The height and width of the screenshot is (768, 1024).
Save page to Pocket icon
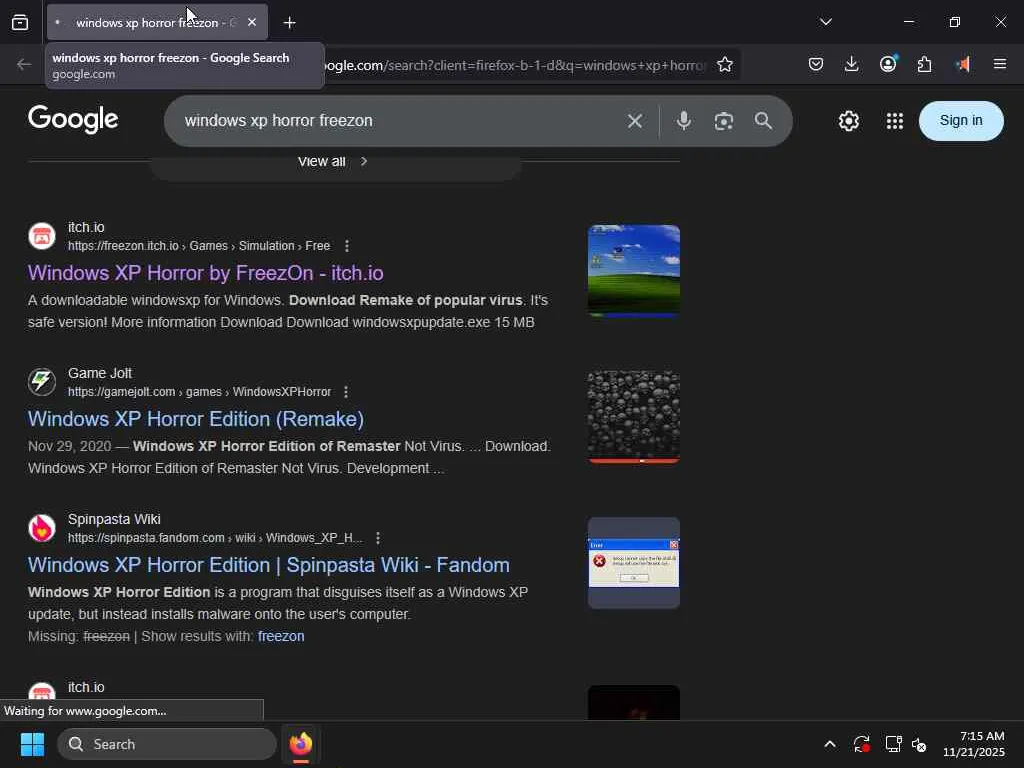816,64
